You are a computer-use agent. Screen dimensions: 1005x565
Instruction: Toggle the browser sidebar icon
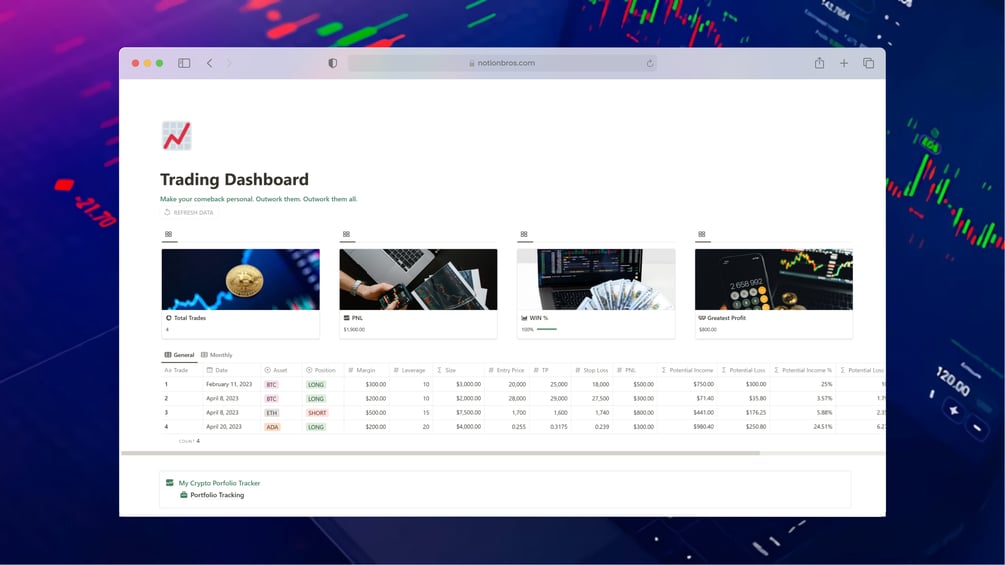[184, 63]
